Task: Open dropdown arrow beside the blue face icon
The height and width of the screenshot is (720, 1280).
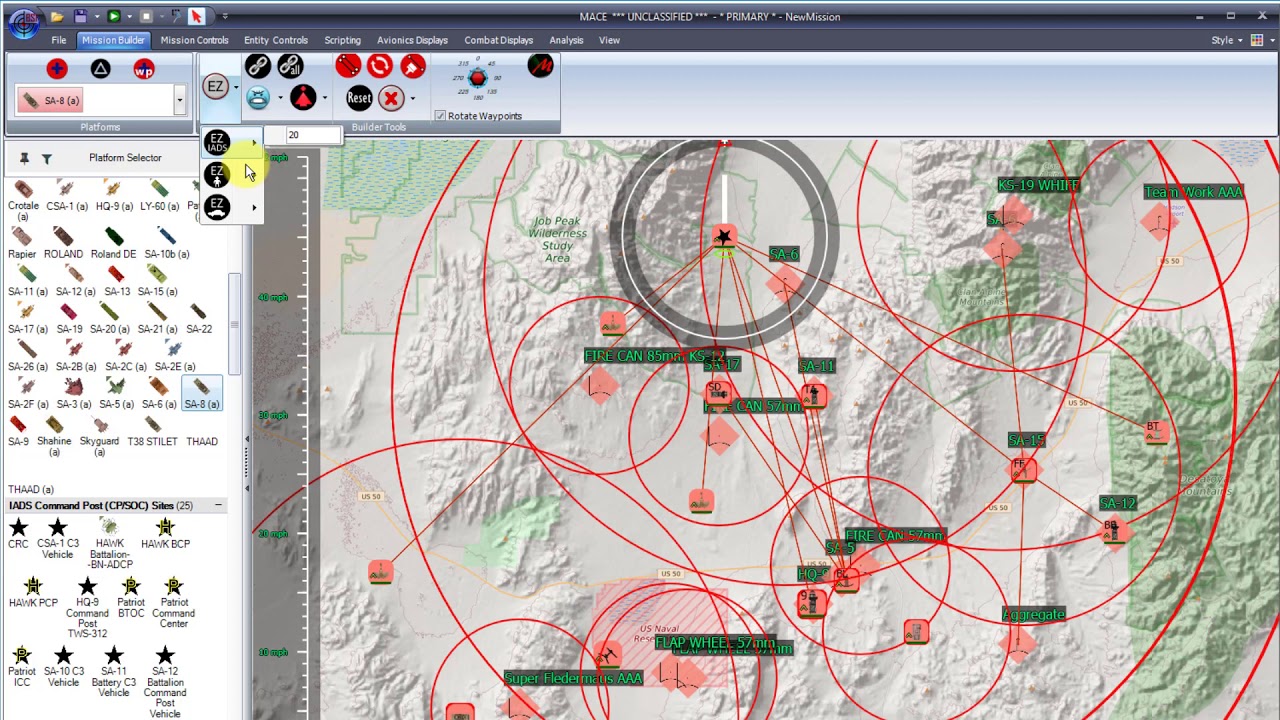Action: [x=280, y=99]
